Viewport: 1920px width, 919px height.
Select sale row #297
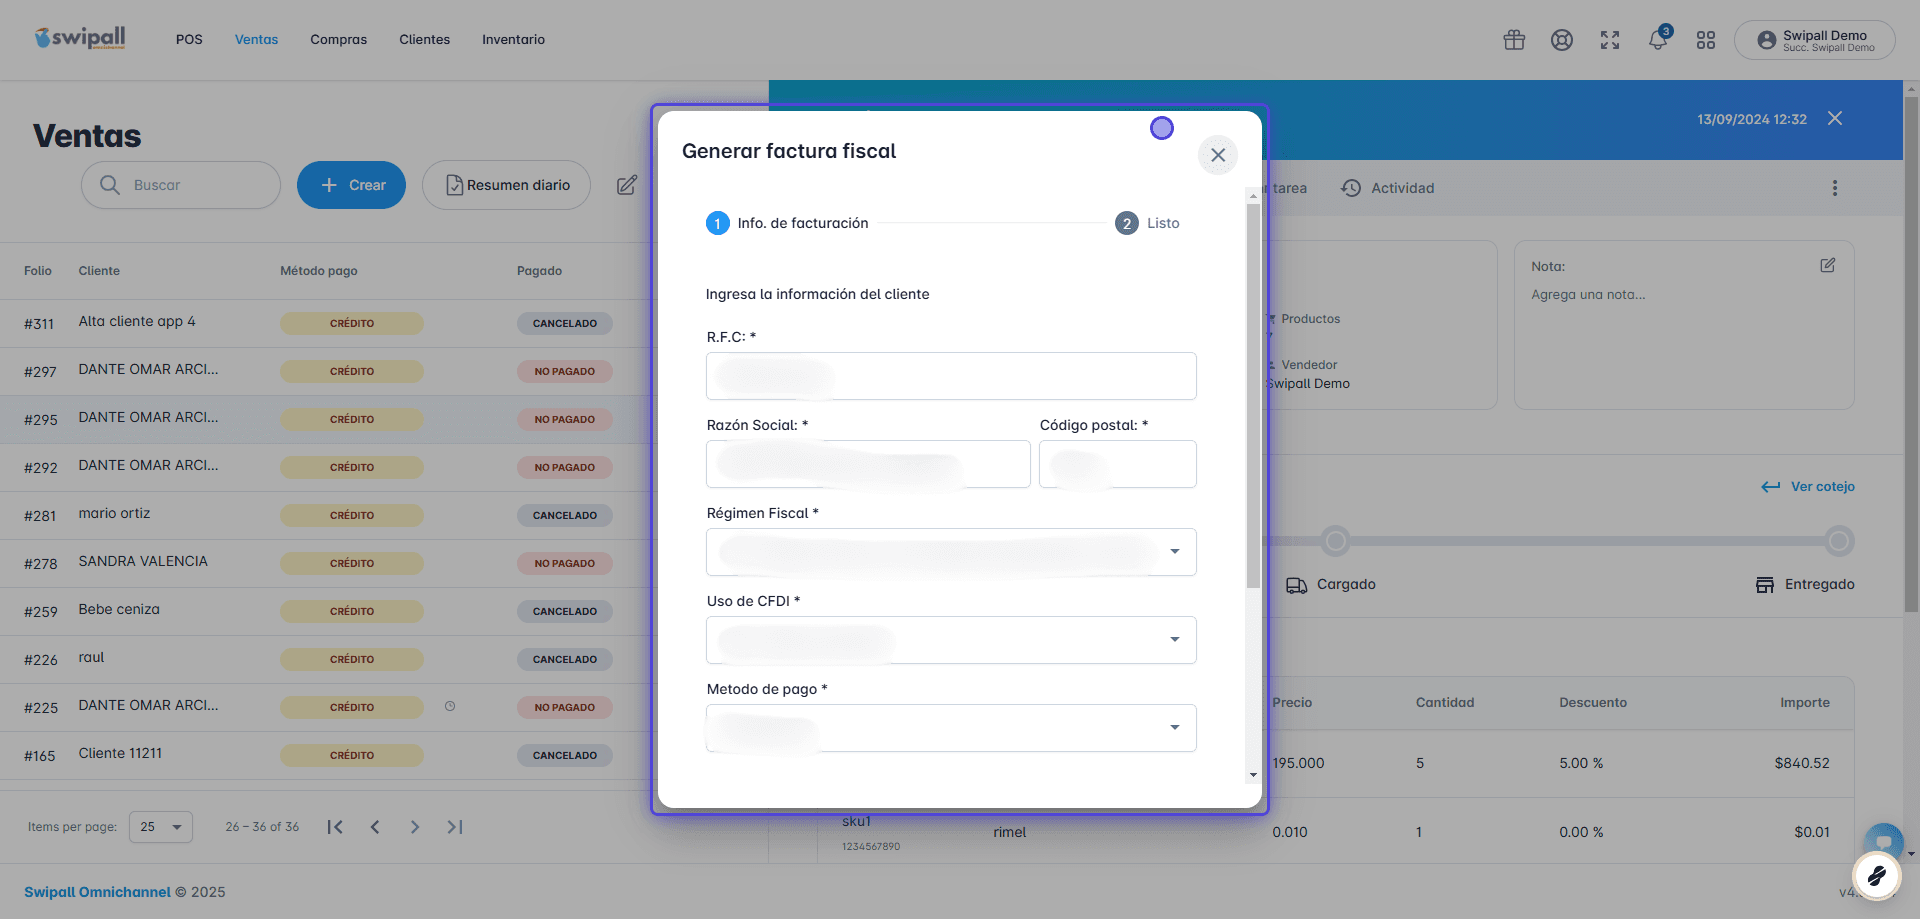point(325,371)
